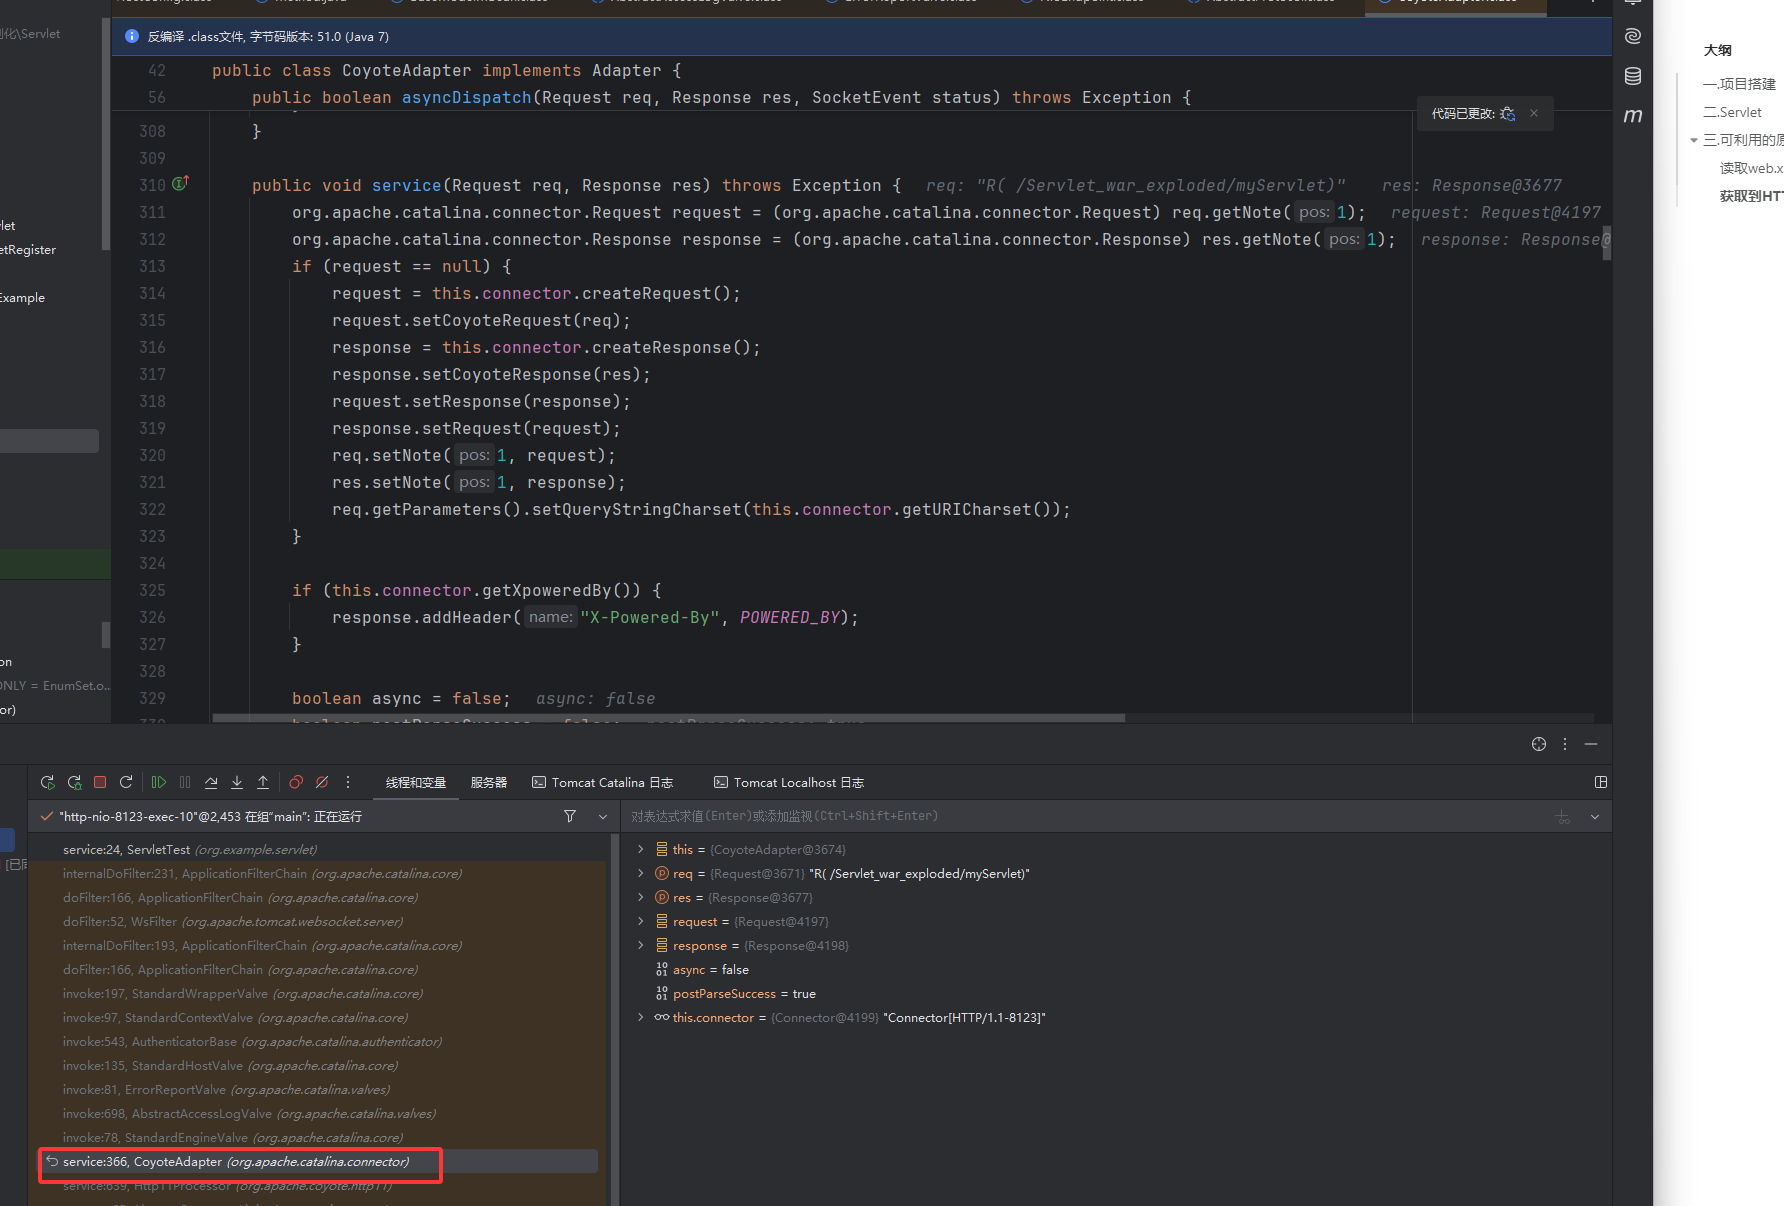Viewport: 1784px width, 1206px height.
Task: Click the thread filter funnel icon
Action: pos(570,816)
